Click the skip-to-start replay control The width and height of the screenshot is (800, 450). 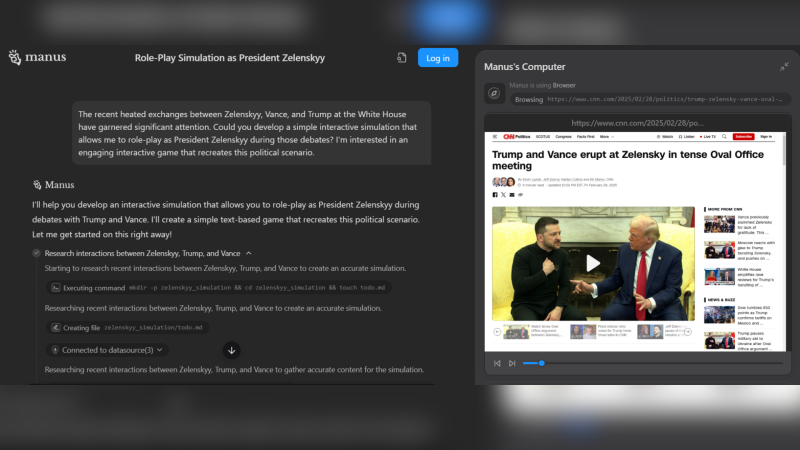(497, 363)
